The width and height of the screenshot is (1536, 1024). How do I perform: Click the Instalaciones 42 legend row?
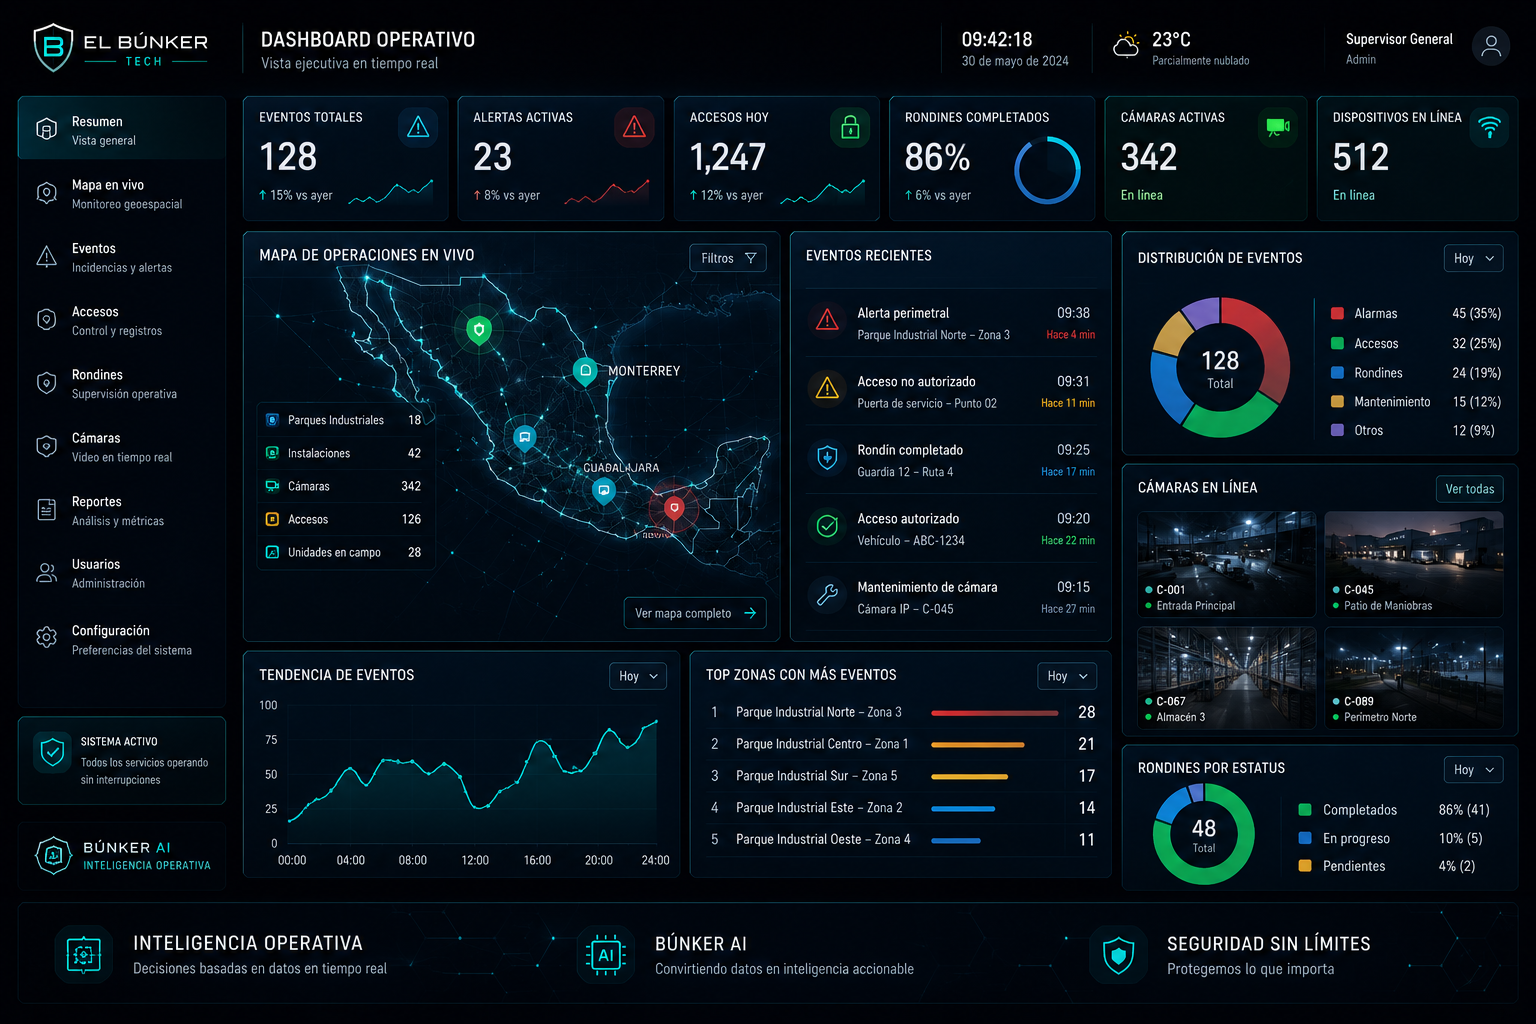345,453
